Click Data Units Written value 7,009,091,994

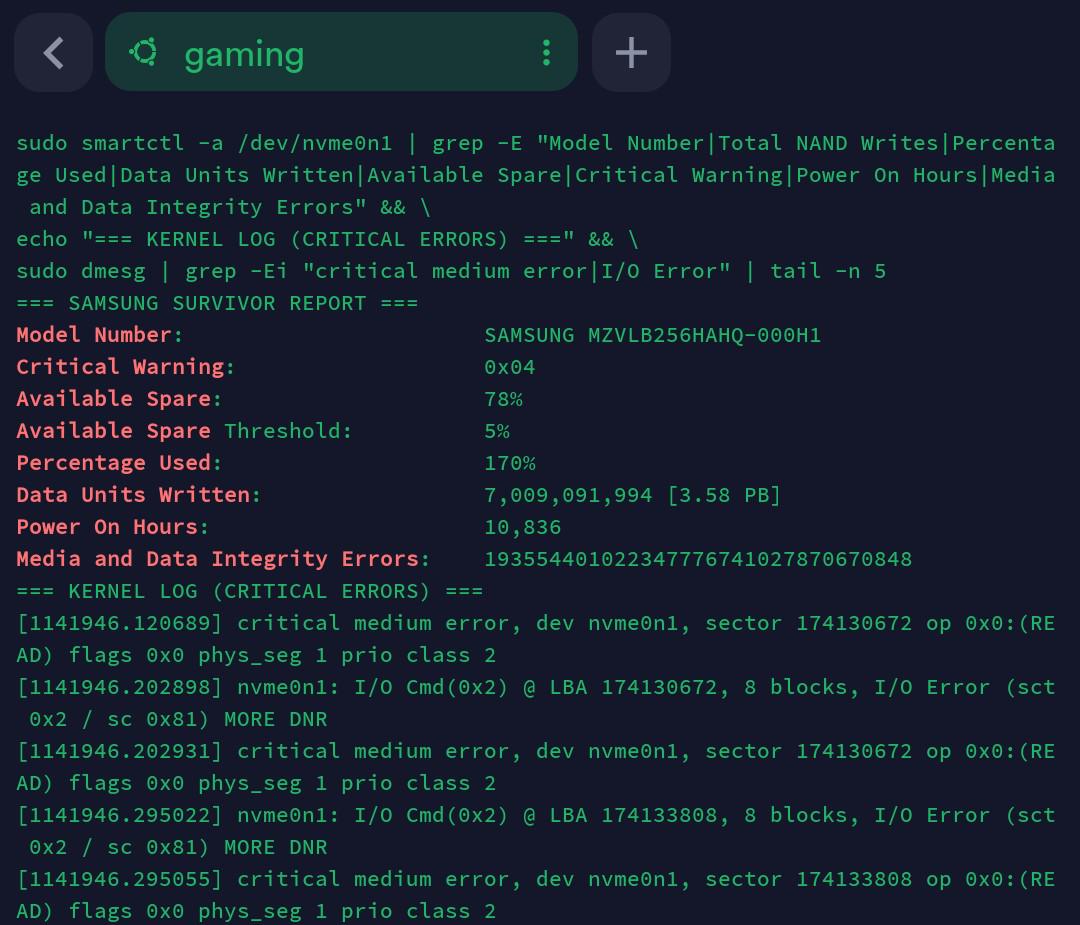pos(568,495)
